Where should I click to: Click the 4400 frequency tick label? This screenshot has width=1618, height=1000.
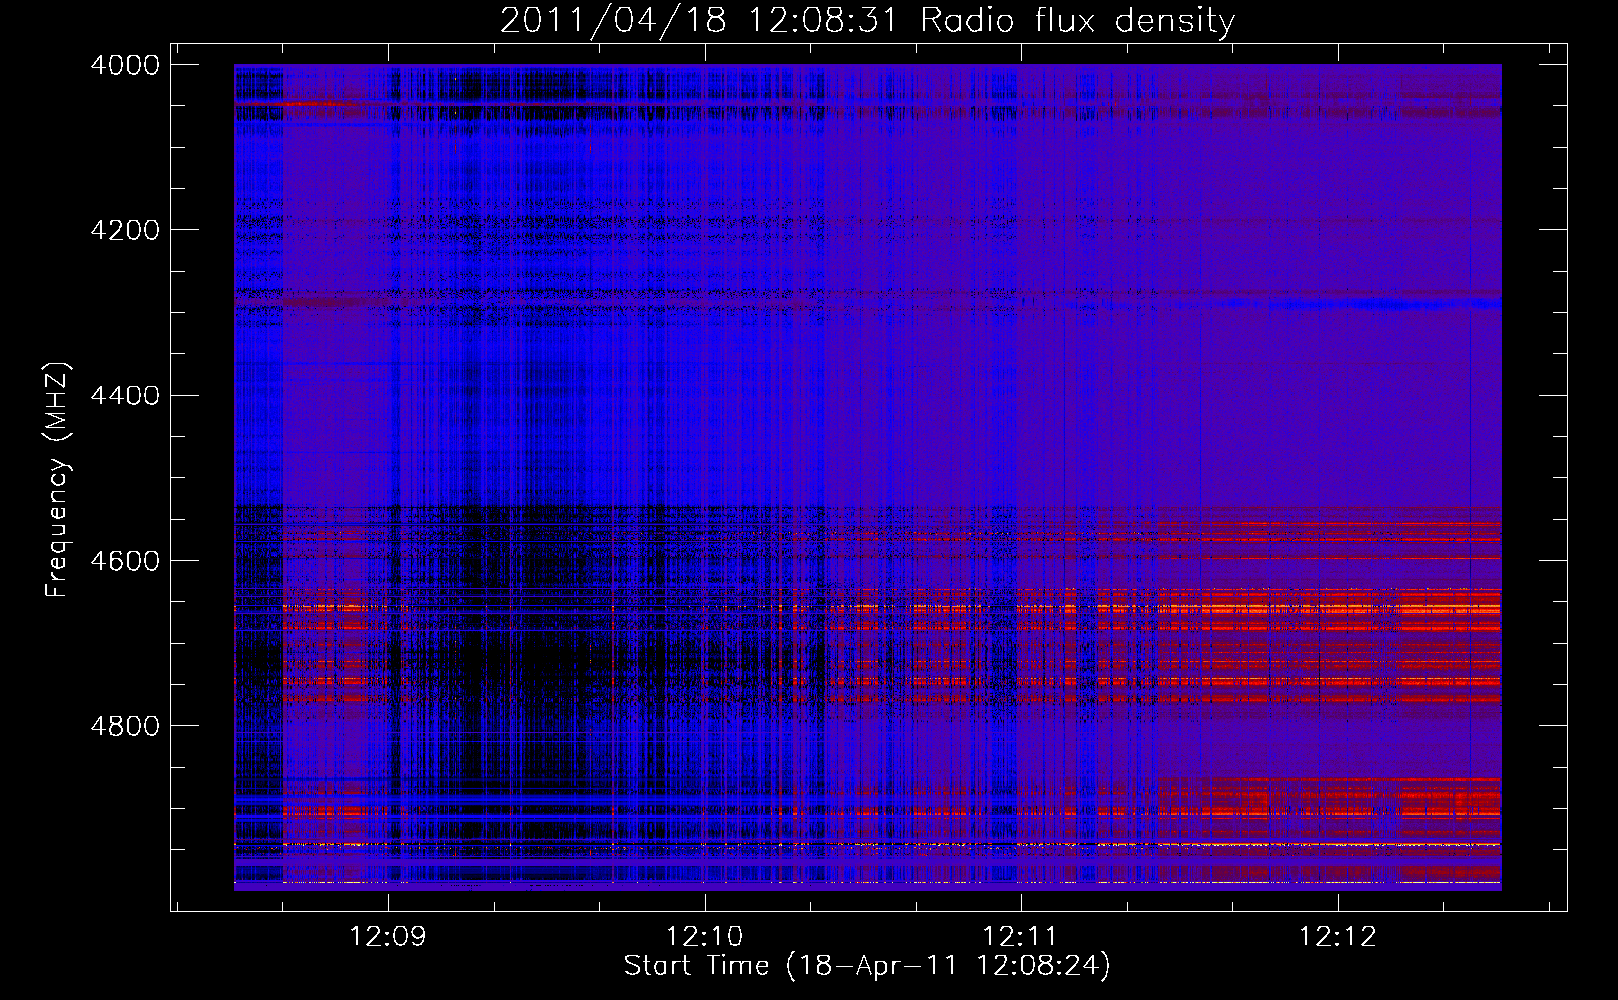coord(125,396)
